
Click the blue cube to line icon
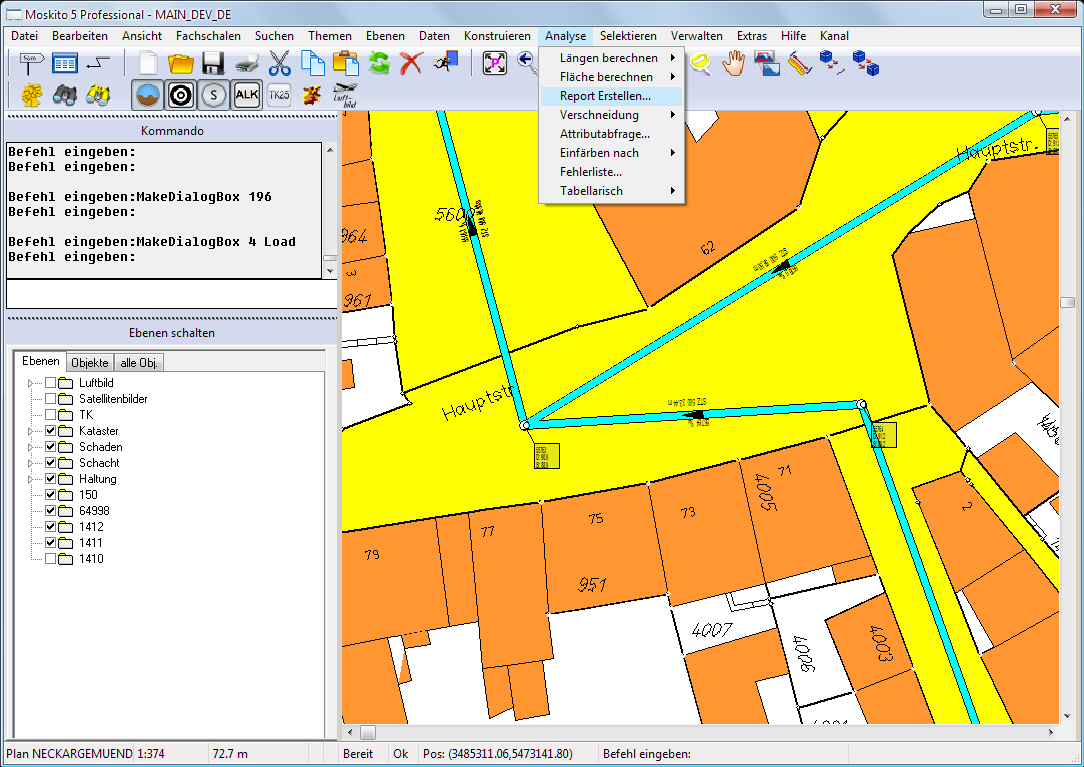[832, 63]
